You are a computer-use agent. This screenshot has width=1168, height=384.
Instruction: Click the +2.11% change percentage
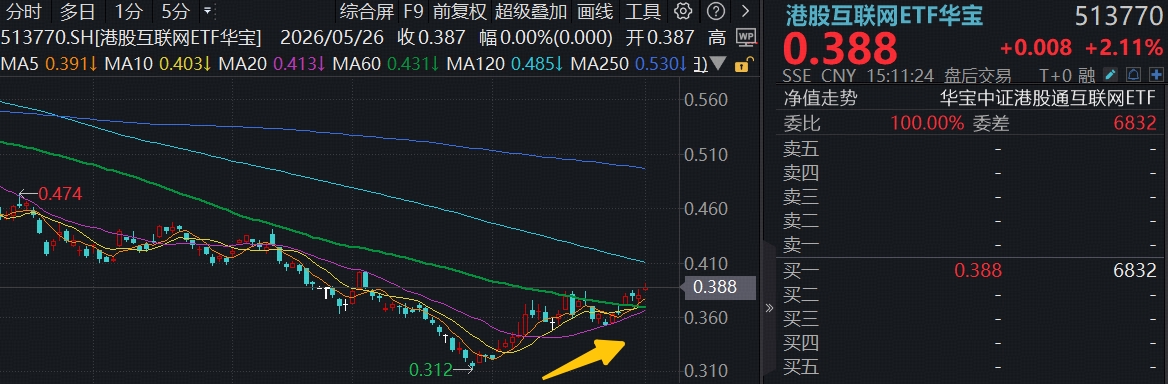[1123, 48]
